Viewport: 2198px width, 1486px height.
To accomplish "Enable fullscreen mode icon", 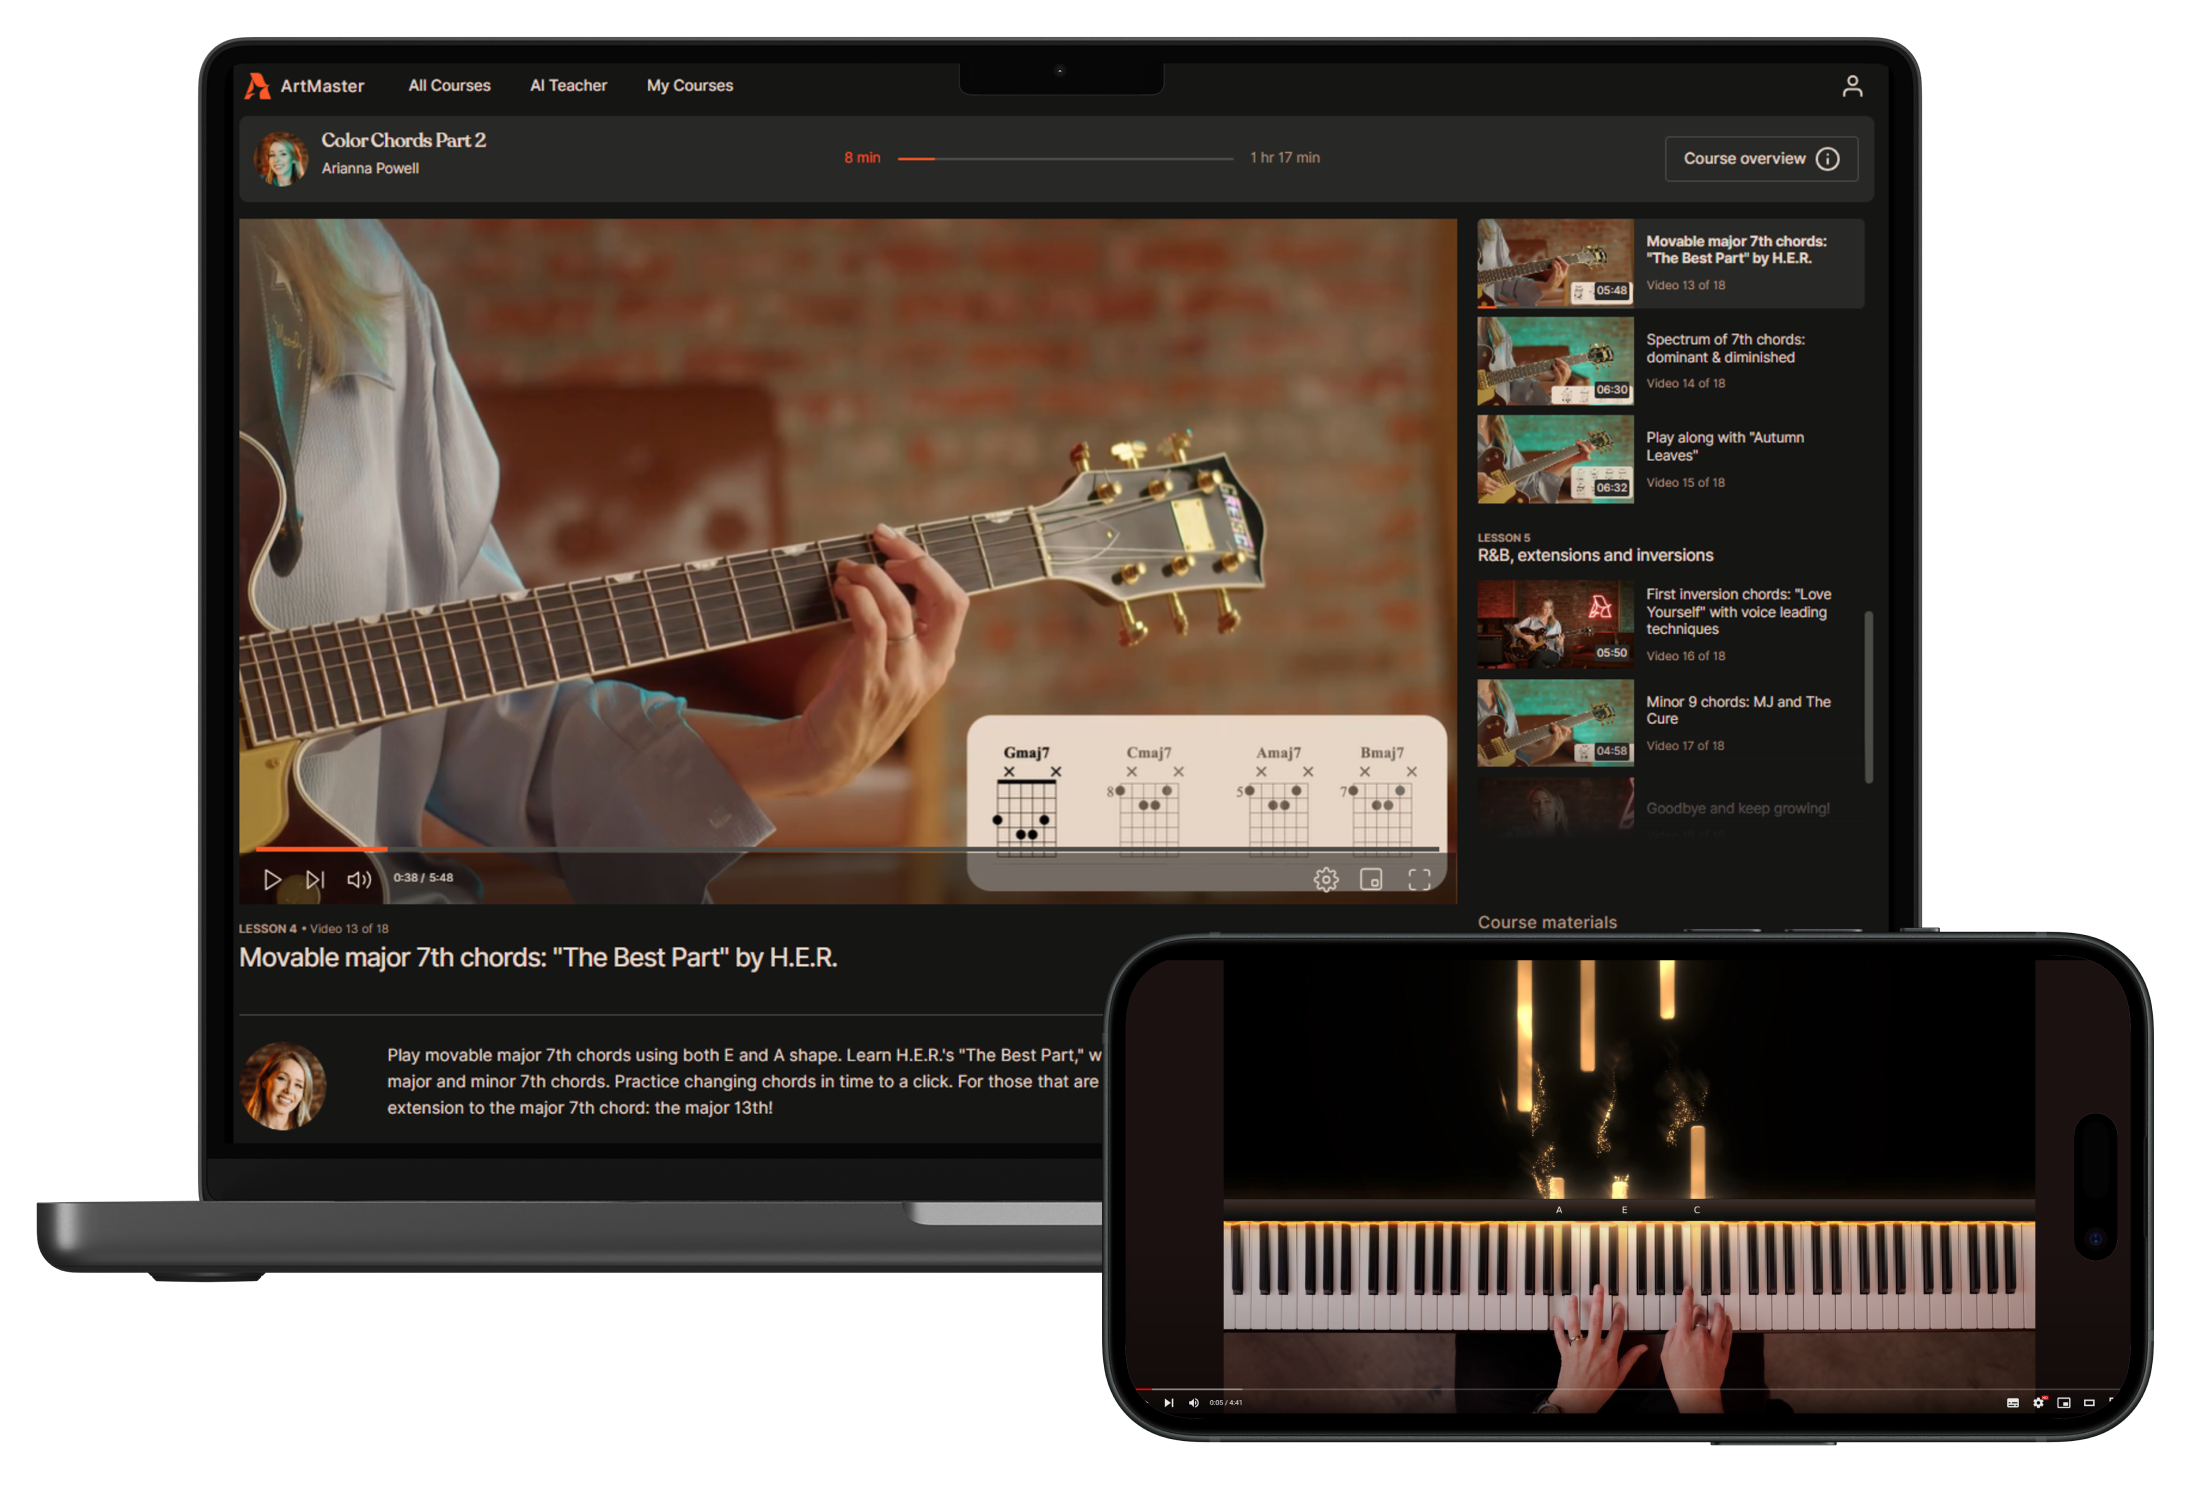I will [x=1419, y=877].
